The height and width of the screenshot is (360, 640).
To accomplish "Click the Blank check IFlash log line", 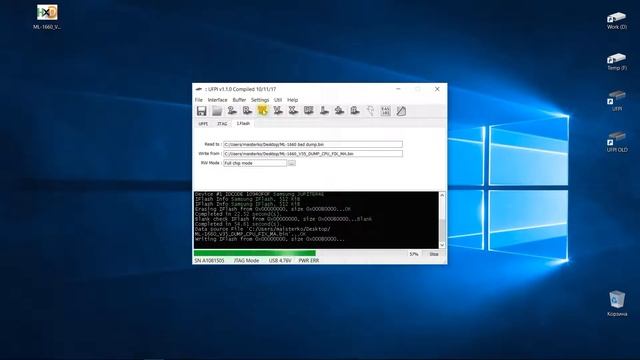I will point(283,219).
